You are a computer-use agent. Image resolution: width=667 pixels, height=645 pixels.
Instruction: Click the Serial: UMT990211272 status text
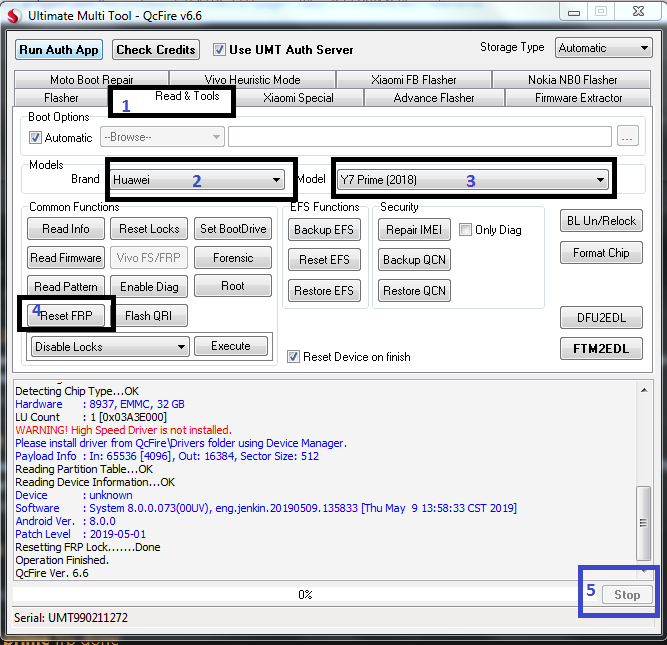(71, 617)
